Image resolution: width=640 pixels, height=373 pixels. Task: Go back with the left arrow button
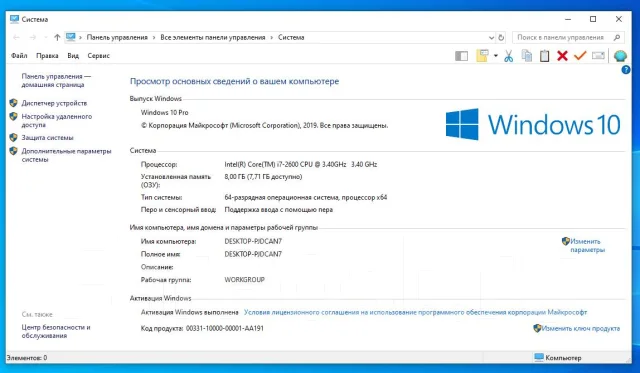[16, 38]
